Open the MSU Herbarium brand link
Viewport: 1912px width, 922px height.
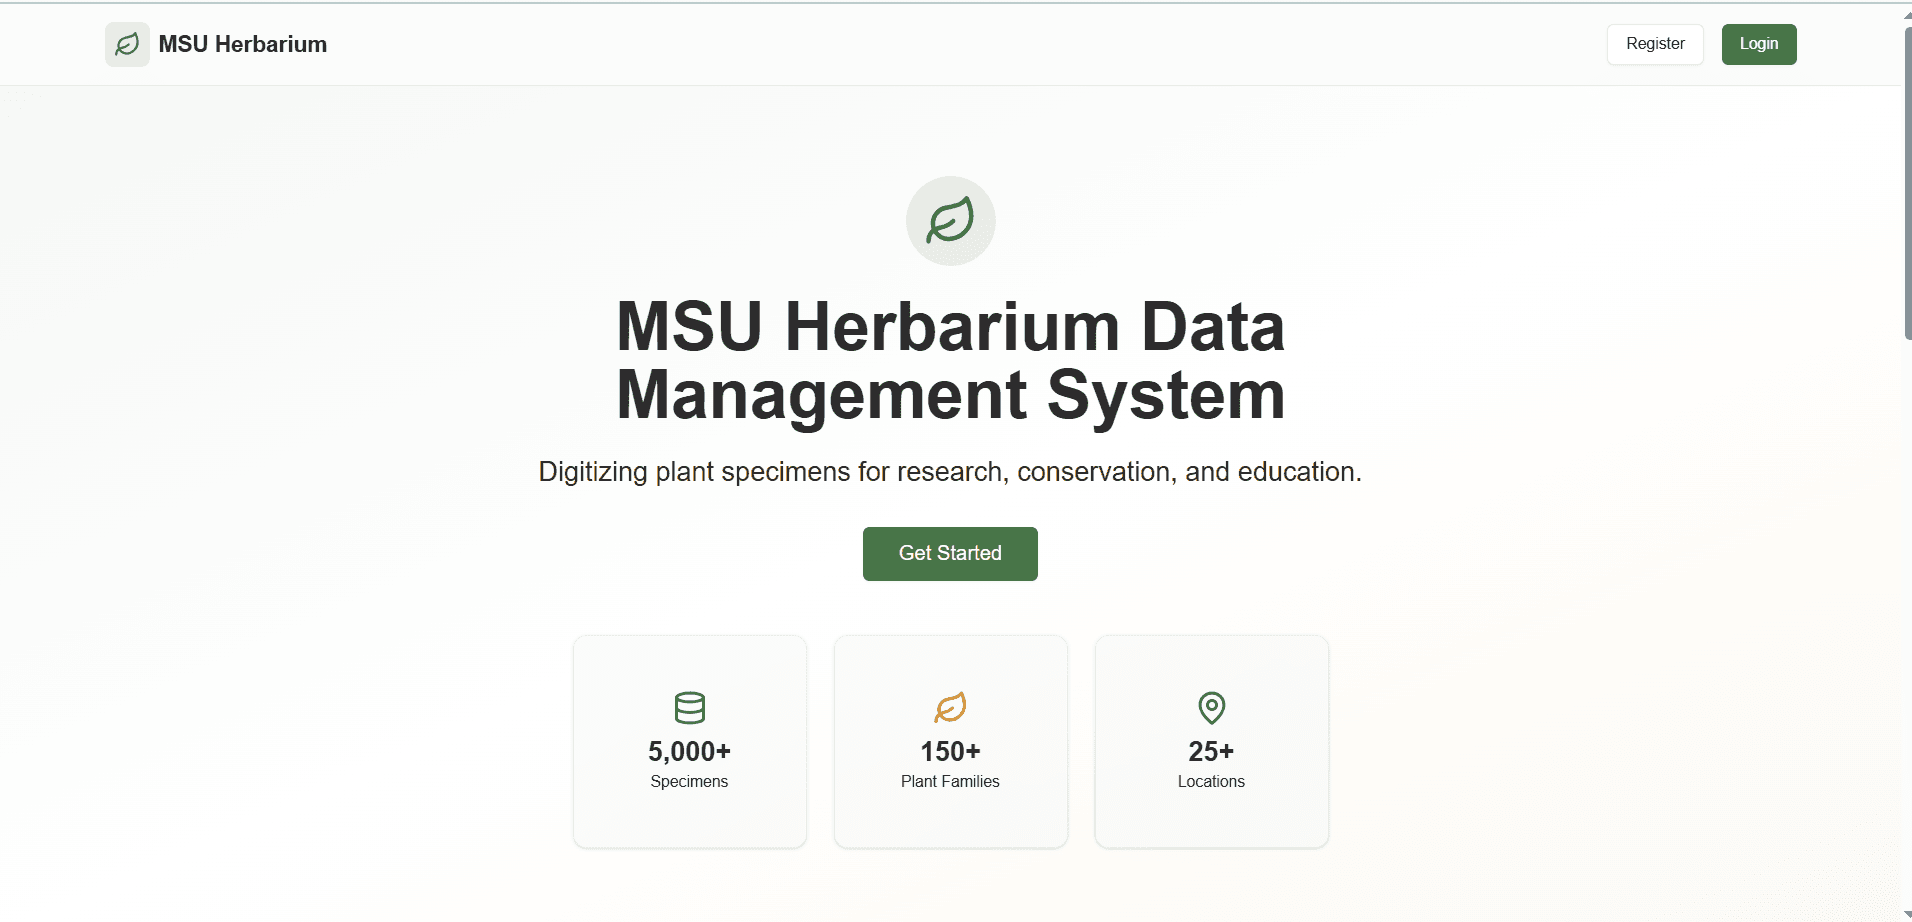[x=216, y=44]
